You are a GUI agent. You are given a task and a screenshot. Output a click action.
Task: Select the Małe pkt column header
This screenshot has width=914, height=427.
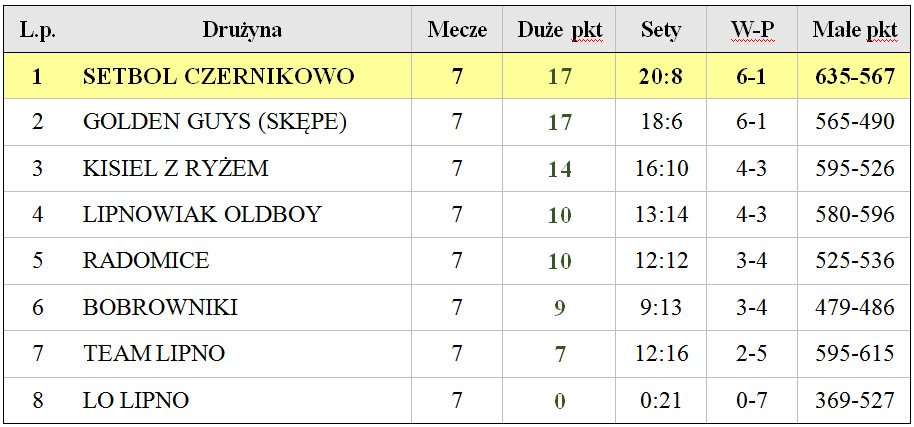(854, 30)
